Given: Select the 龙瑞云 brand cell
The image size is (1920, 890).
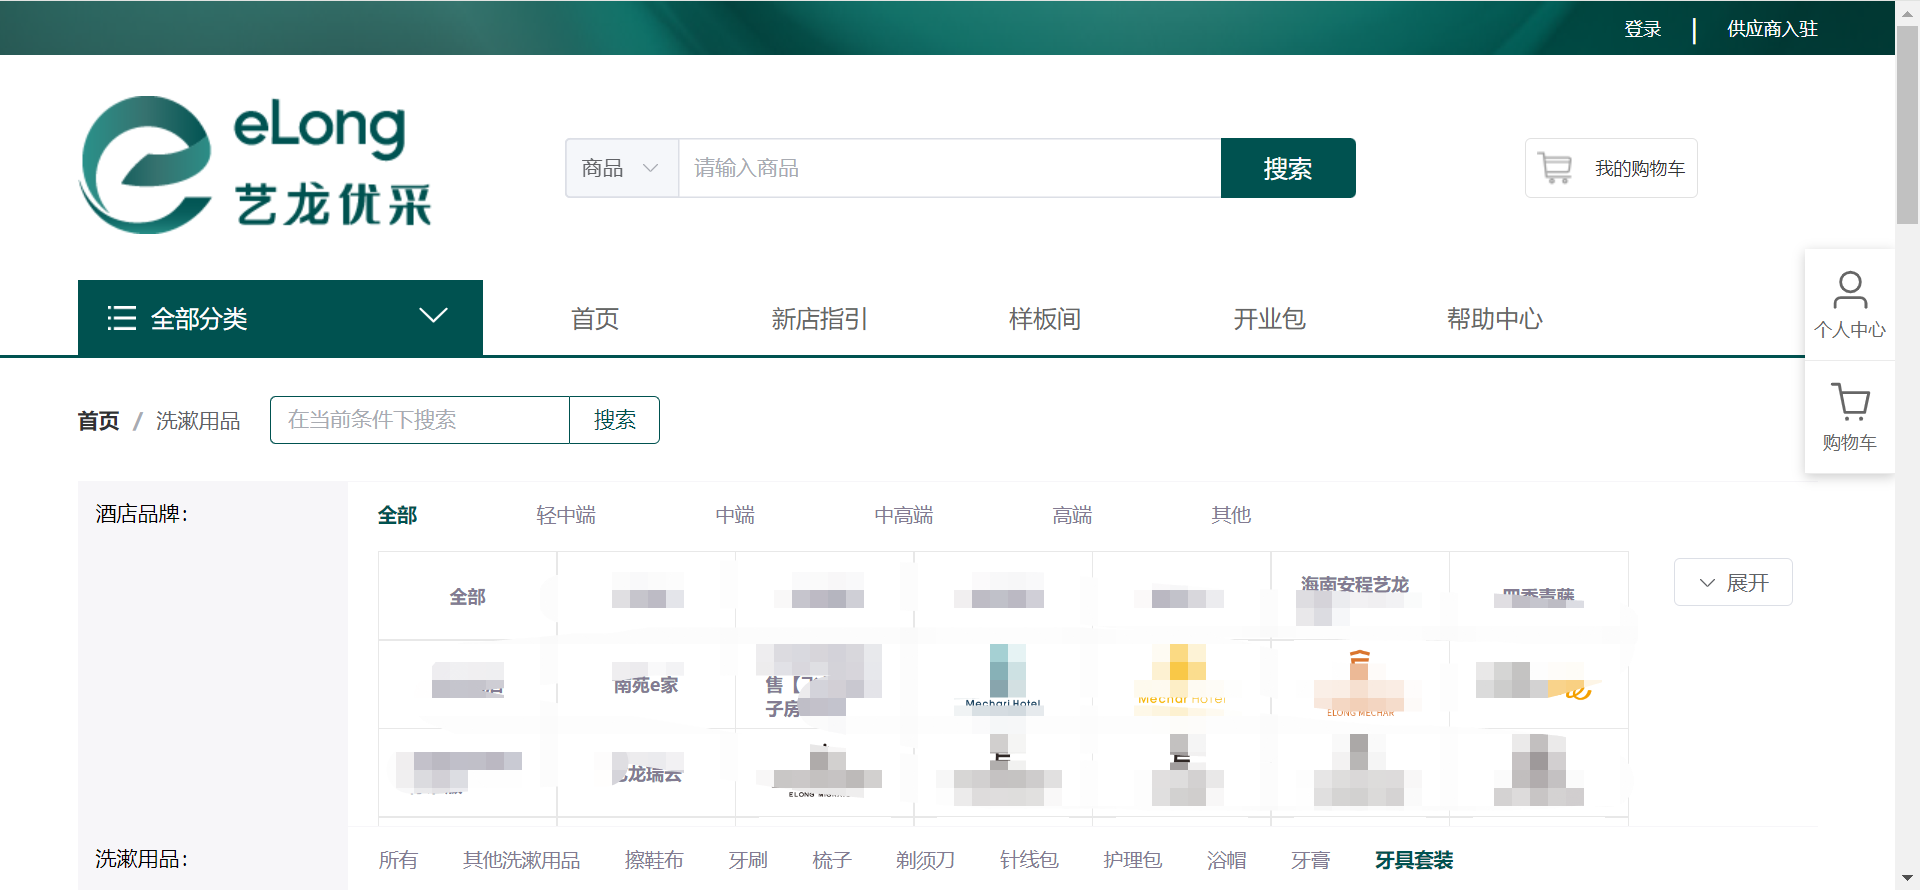Looking at the screenshot, I should (x=646, y=773).
